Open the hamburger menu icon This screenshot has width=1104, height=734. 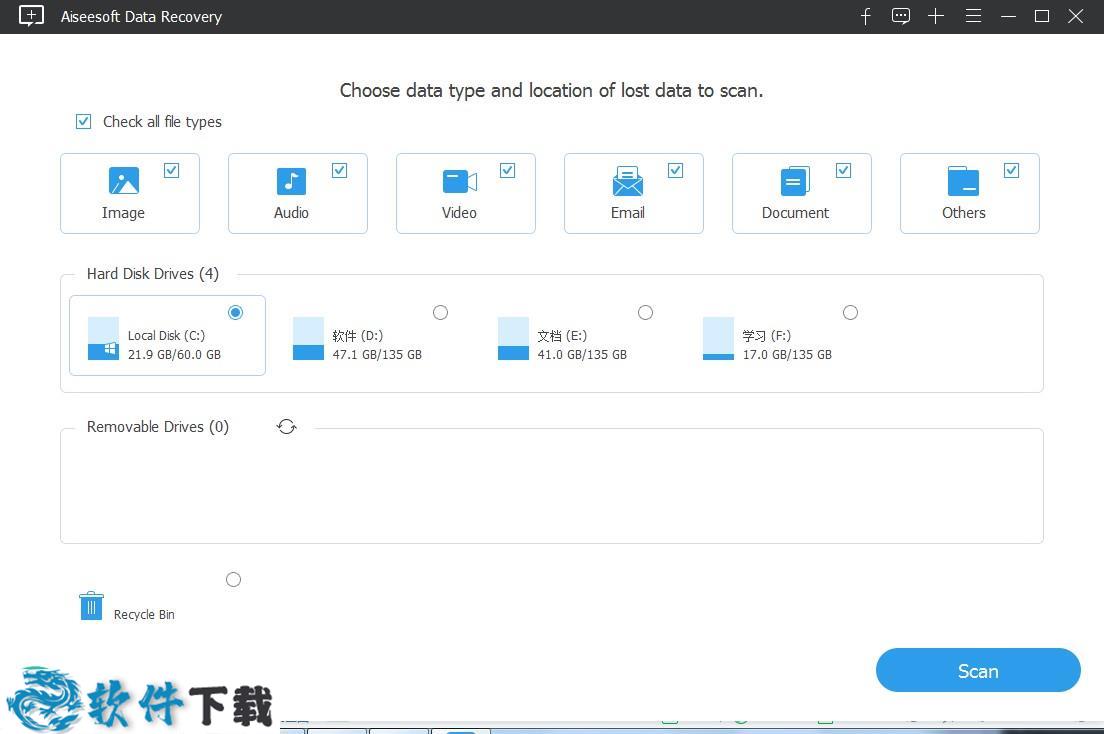click(974, 15)
